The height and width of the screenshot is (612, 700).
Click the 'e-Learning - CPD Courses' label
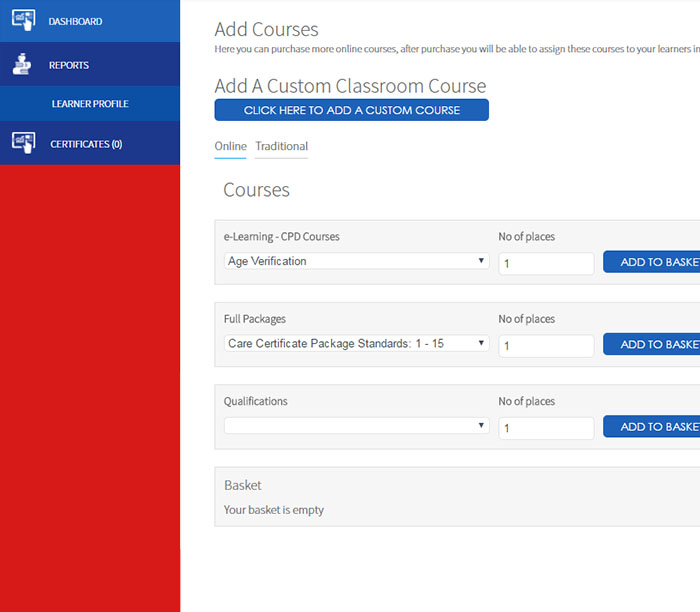point(281,237)
